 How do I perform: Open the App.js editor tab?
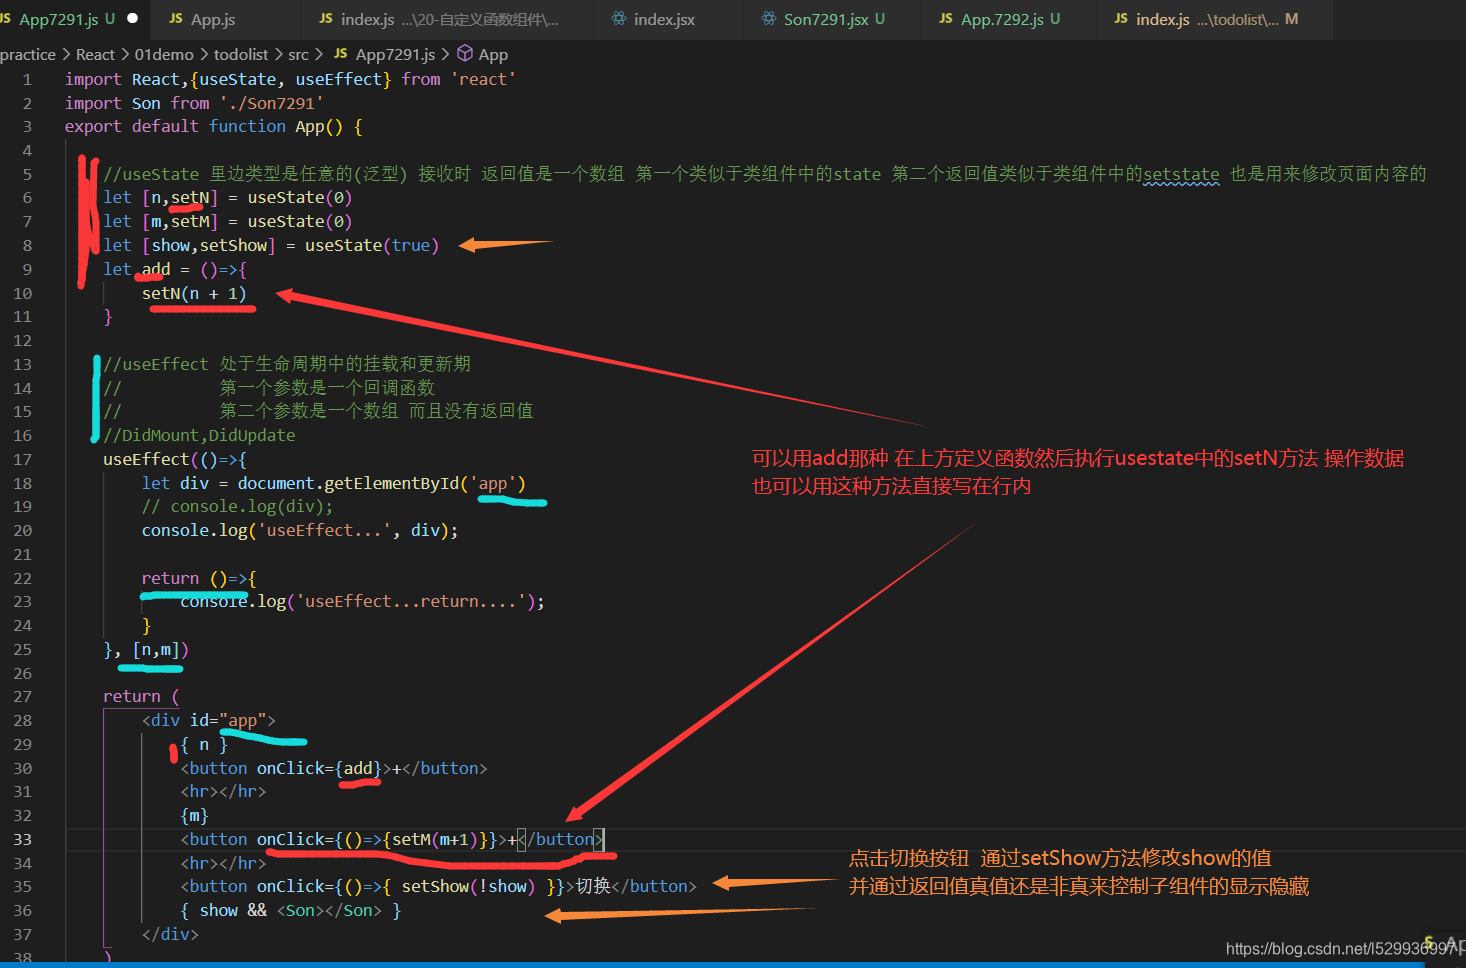pos(213,19)
